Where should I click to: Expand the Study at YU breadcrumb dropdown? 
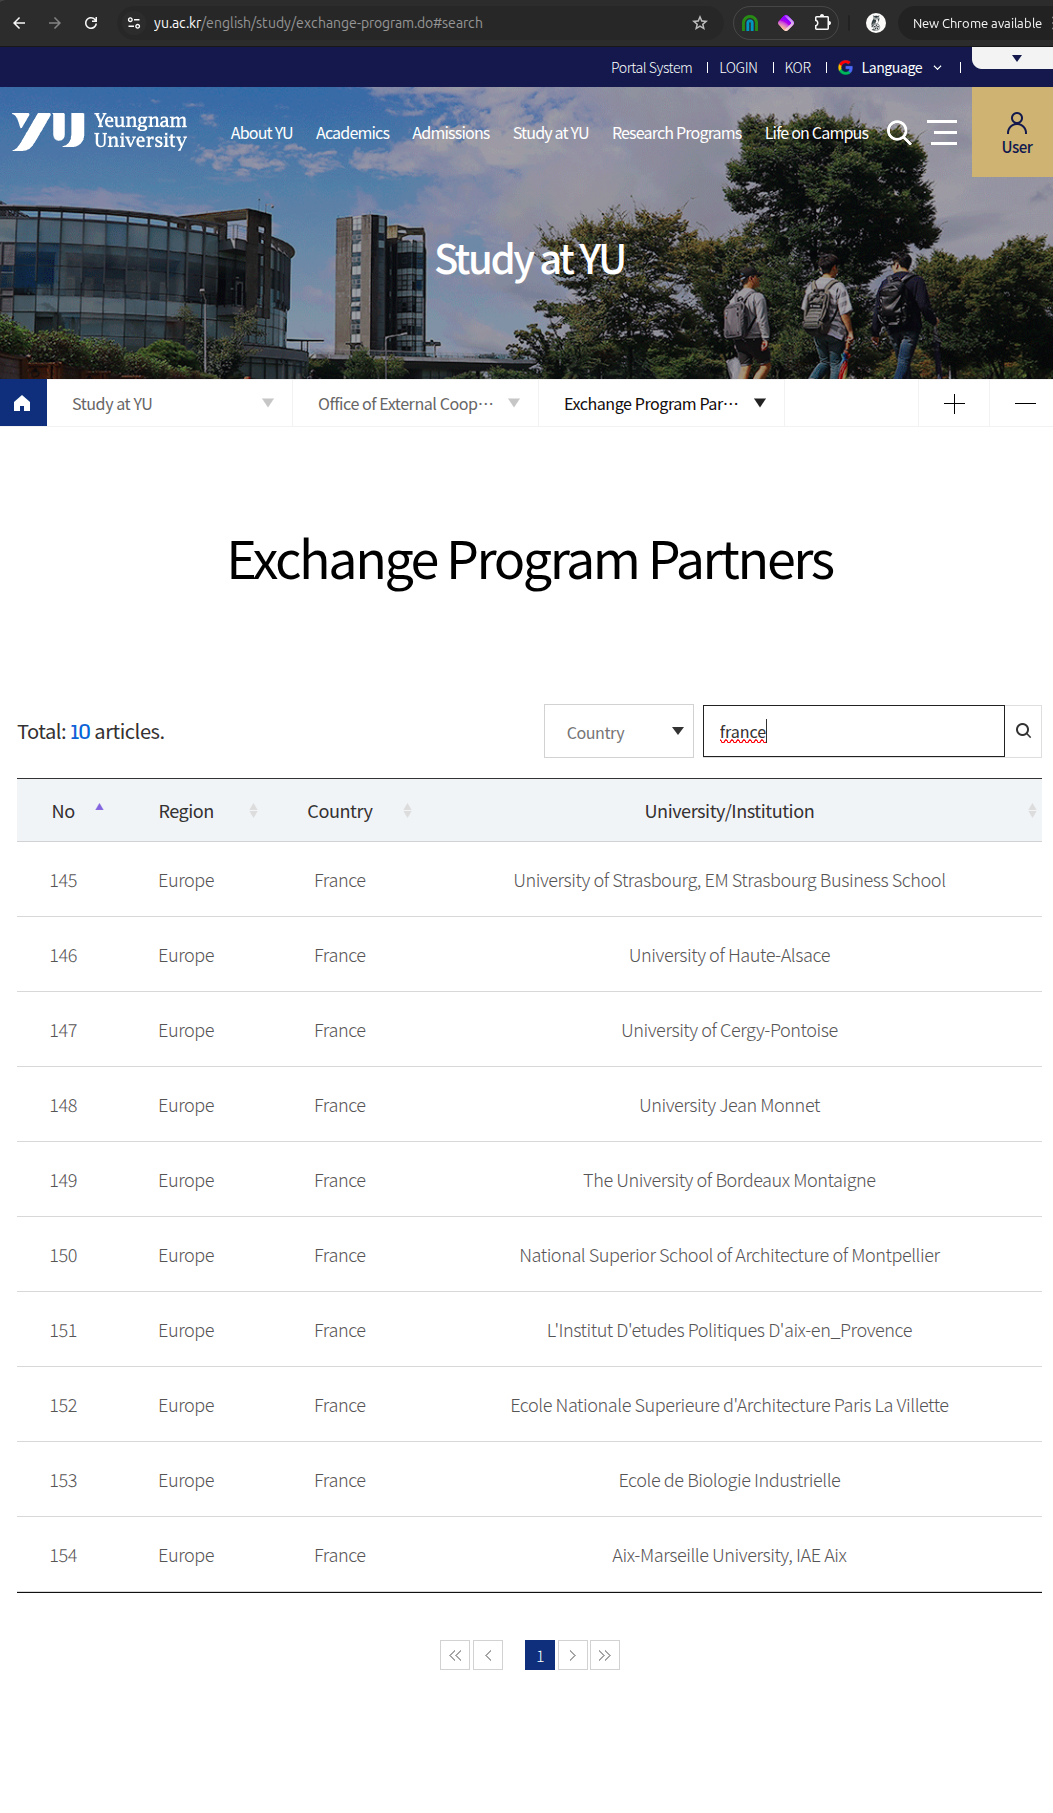[170, 403]
